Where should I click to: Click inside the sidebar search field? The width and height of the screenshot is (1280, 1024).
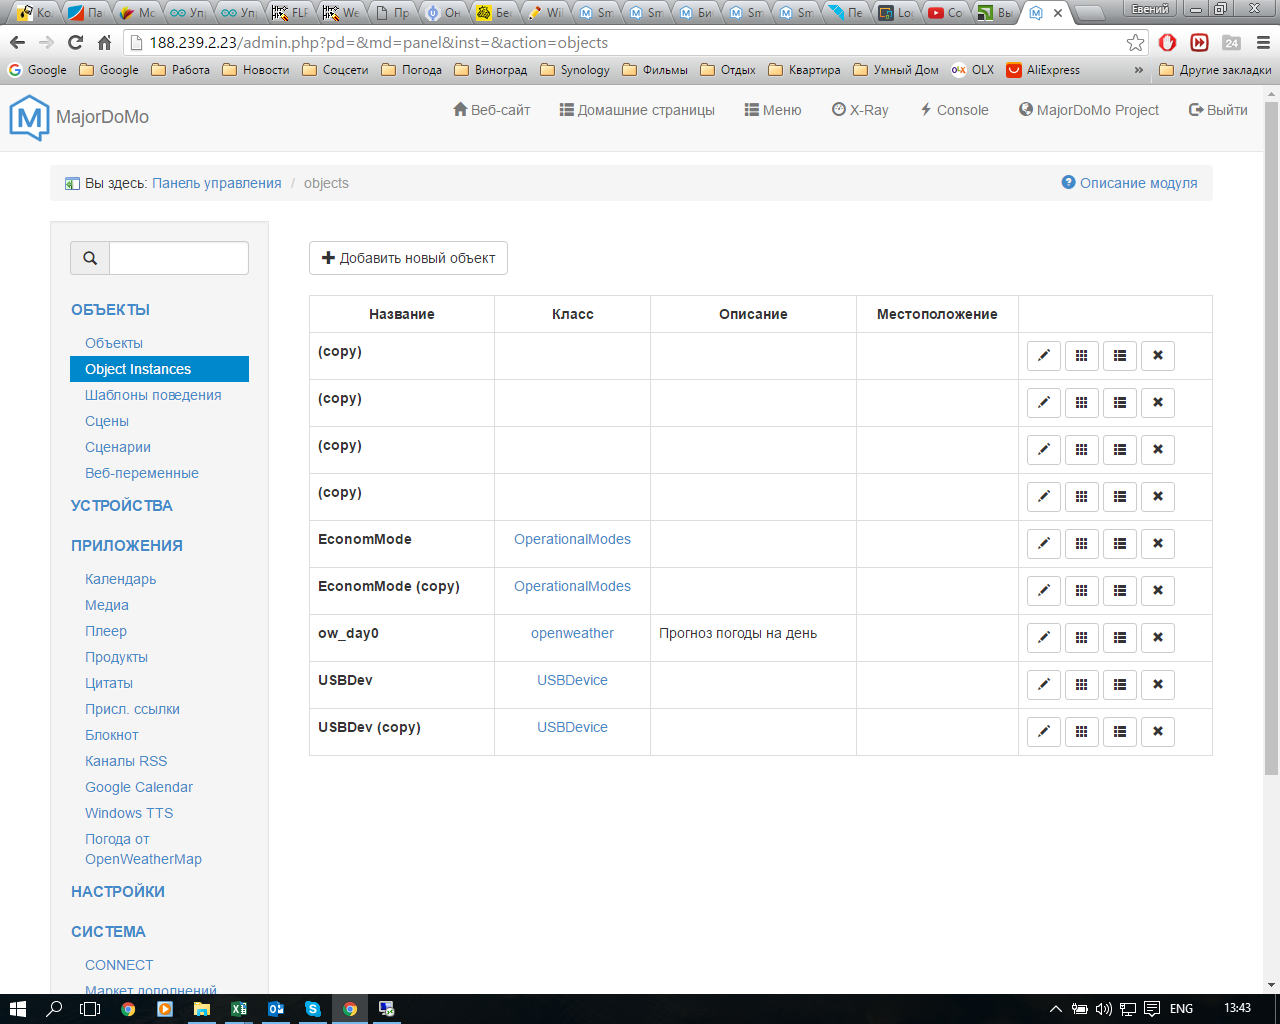point(178,258)
